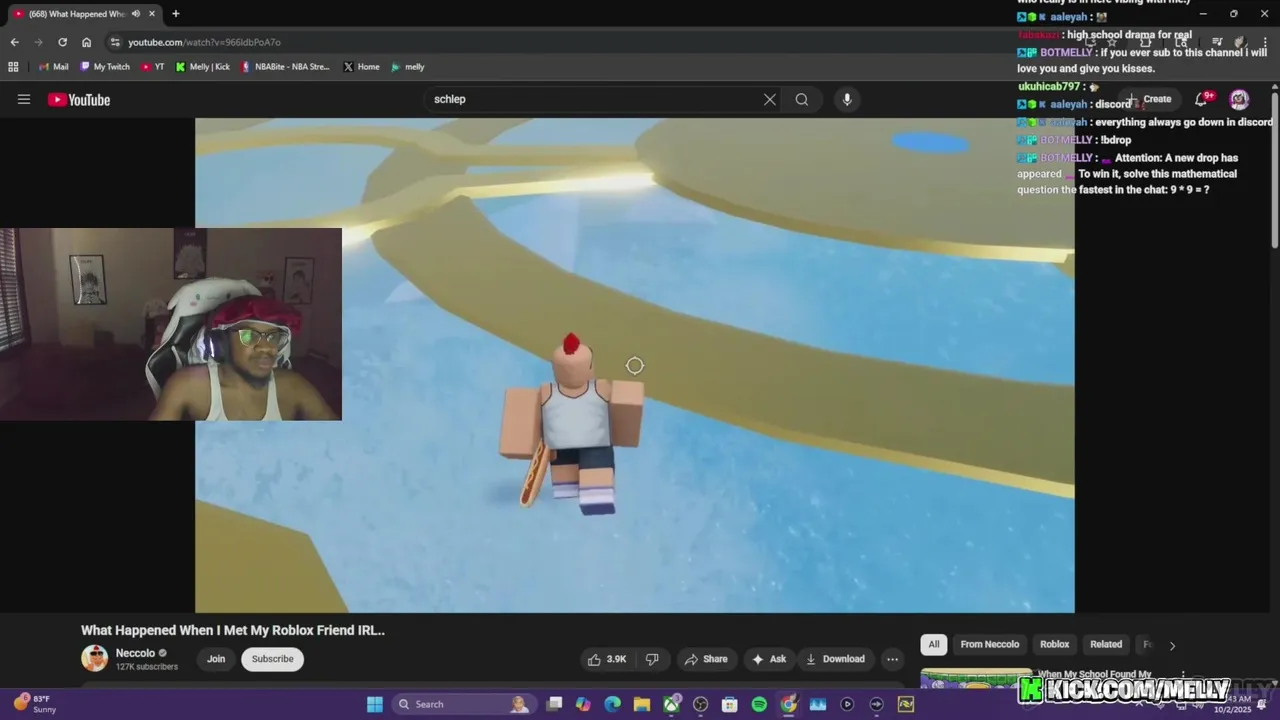The image size is (1280, 720).
Task: Click the Ask button
Action: (x=769, y=659)
